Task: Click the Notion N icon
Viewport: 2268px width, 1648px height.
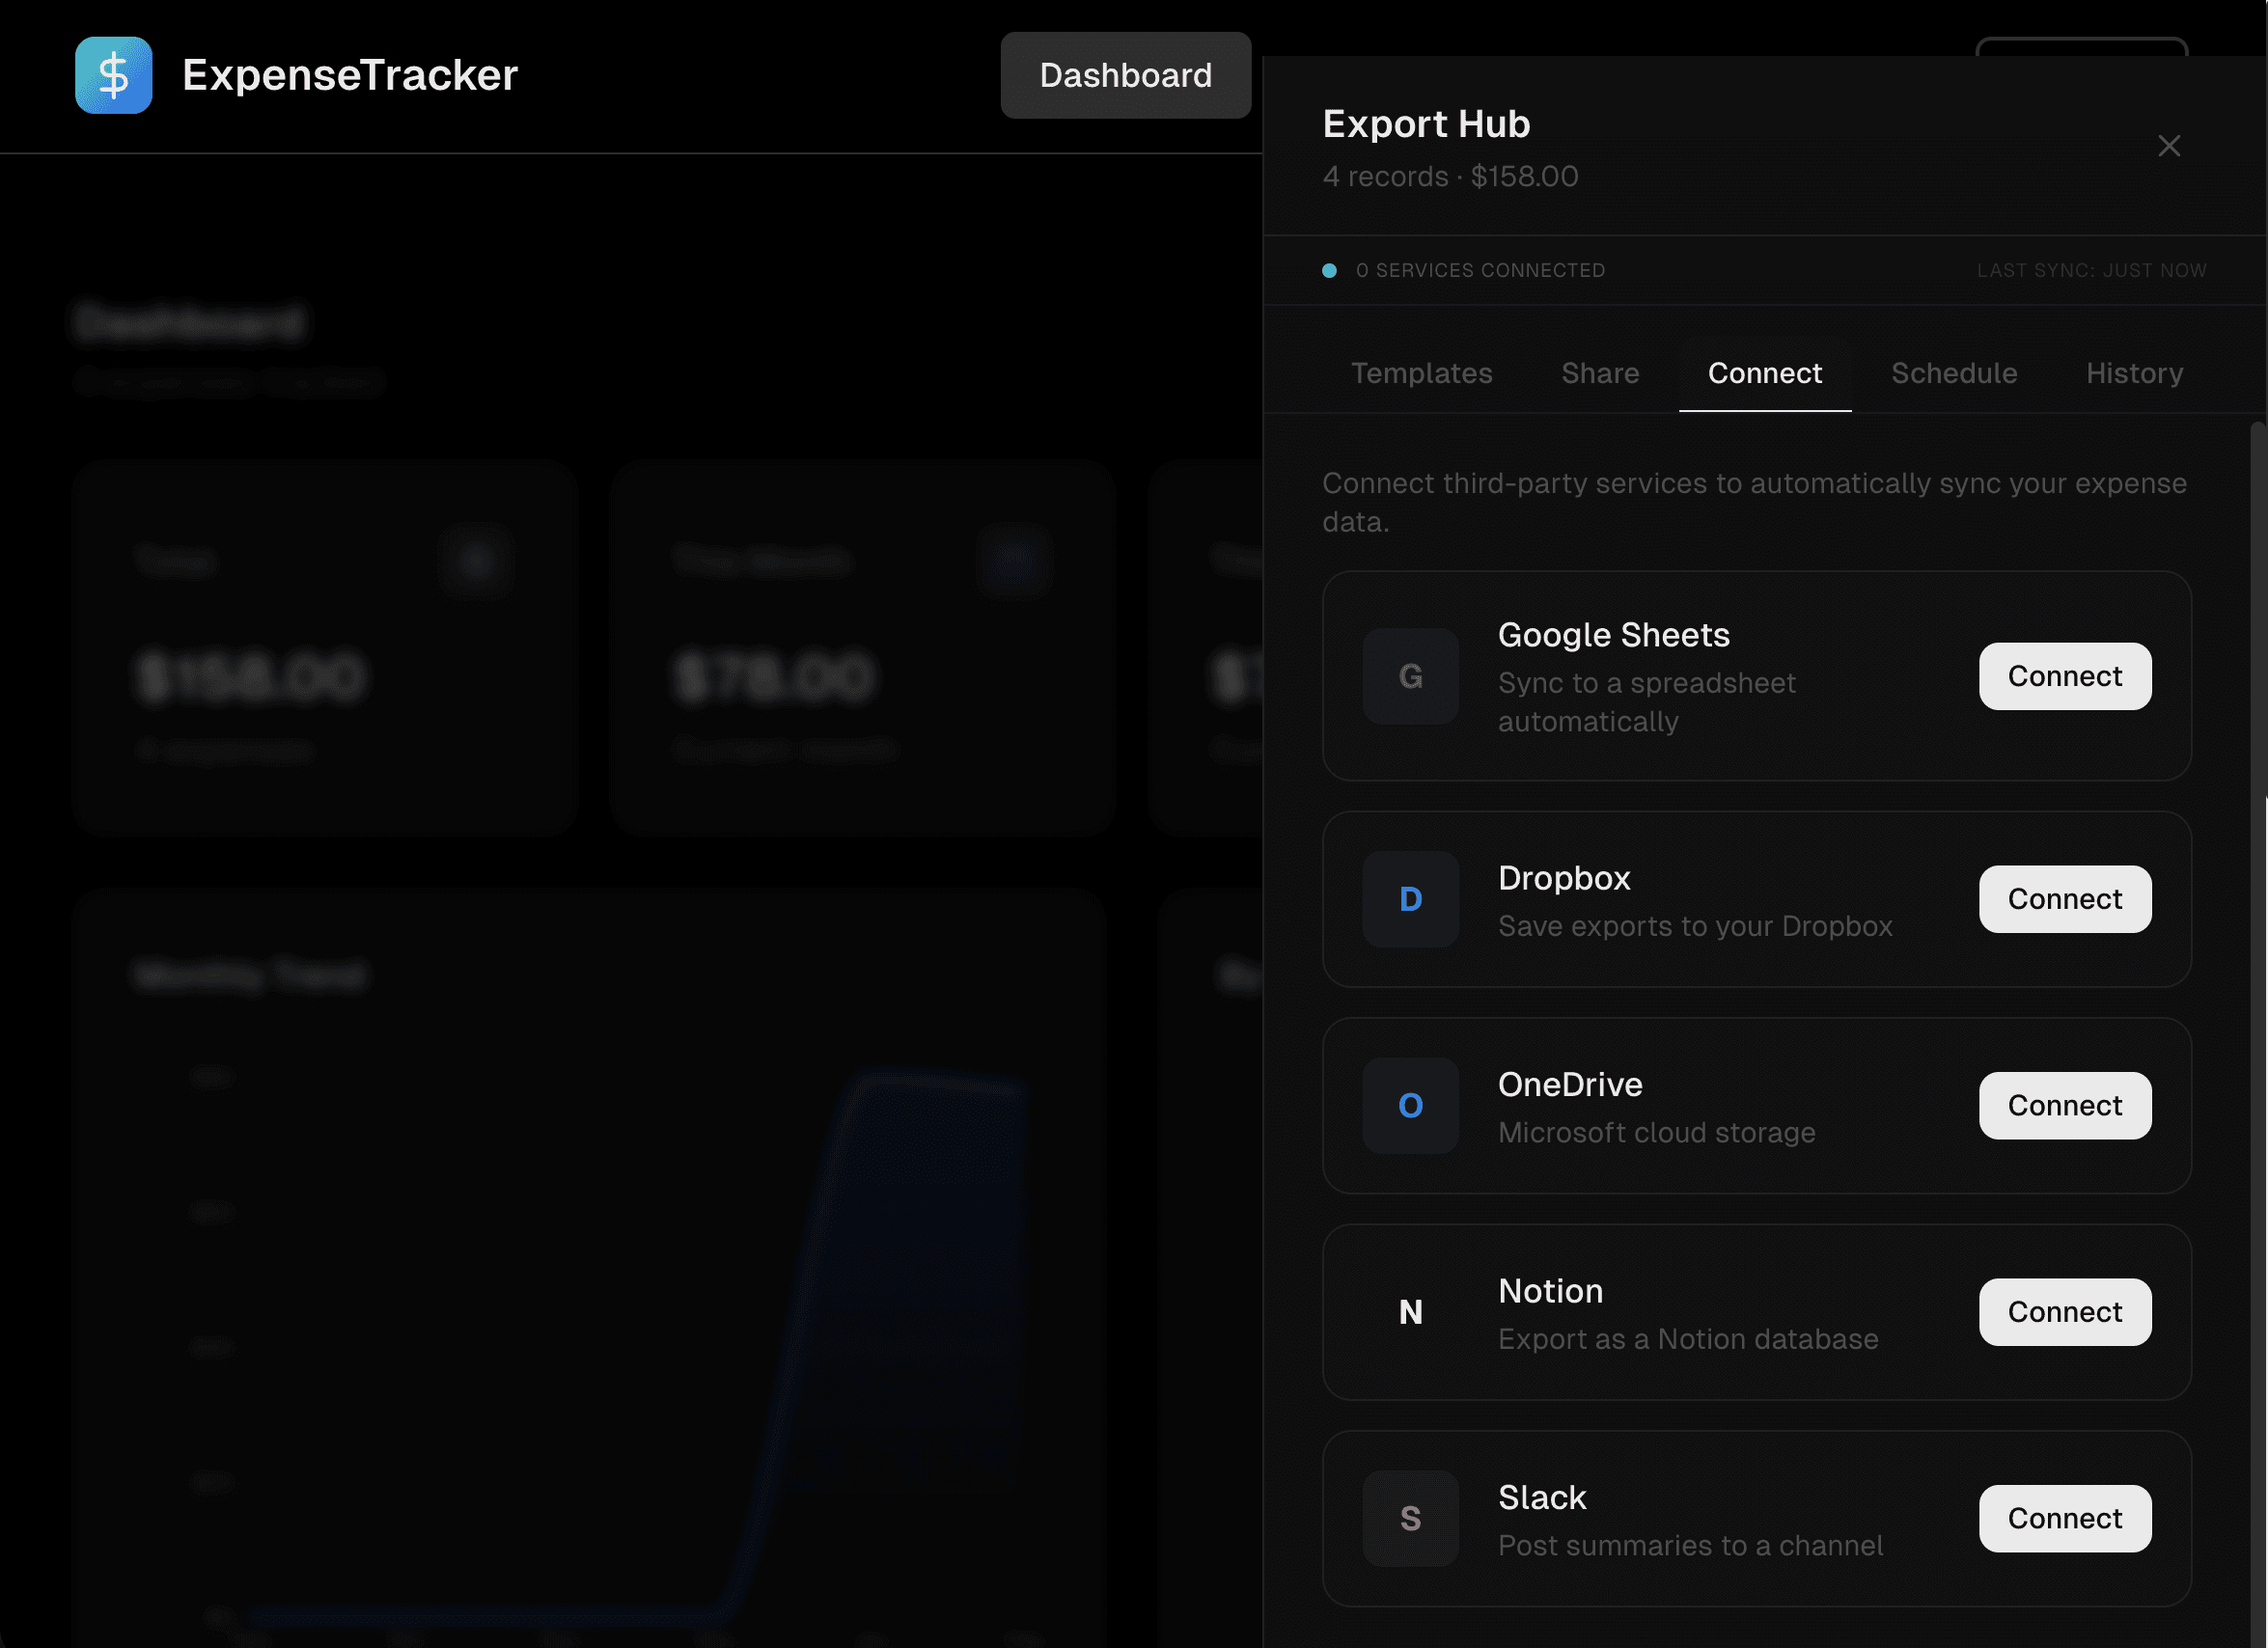Action: [x=1410, y=1312]
